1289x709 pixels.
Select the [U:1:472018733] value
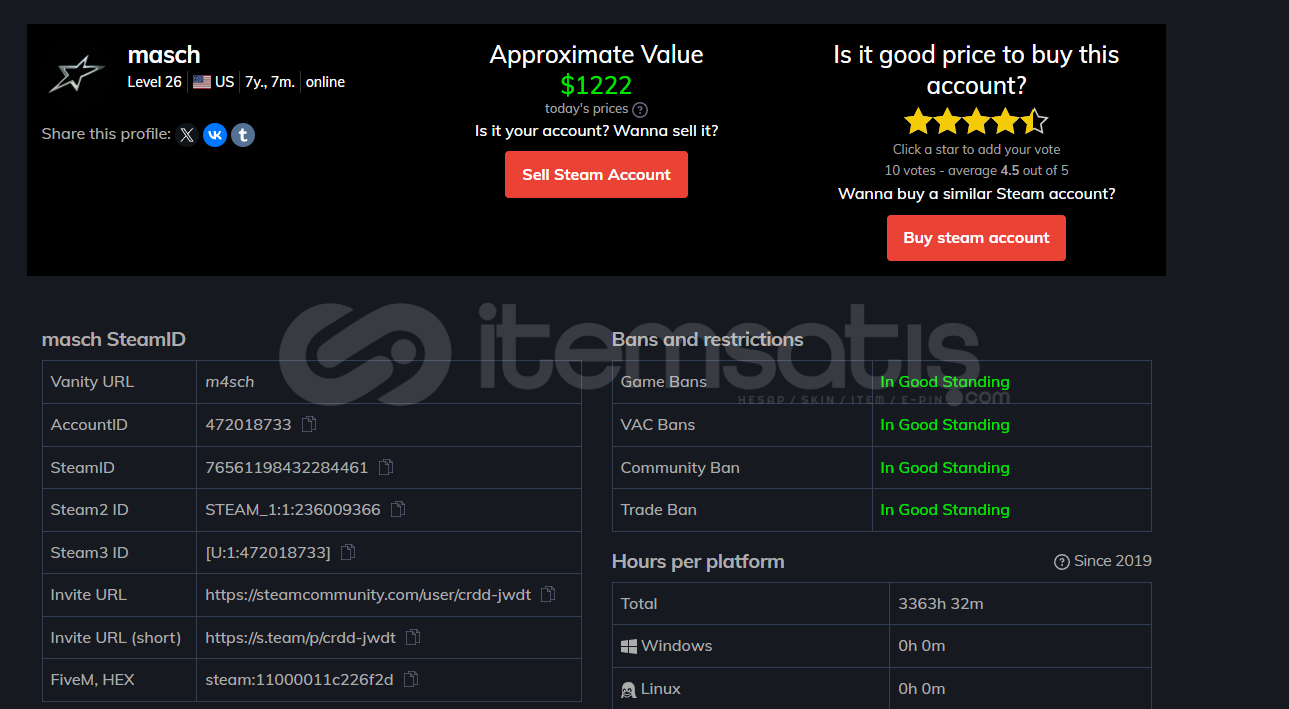[268, 552]
